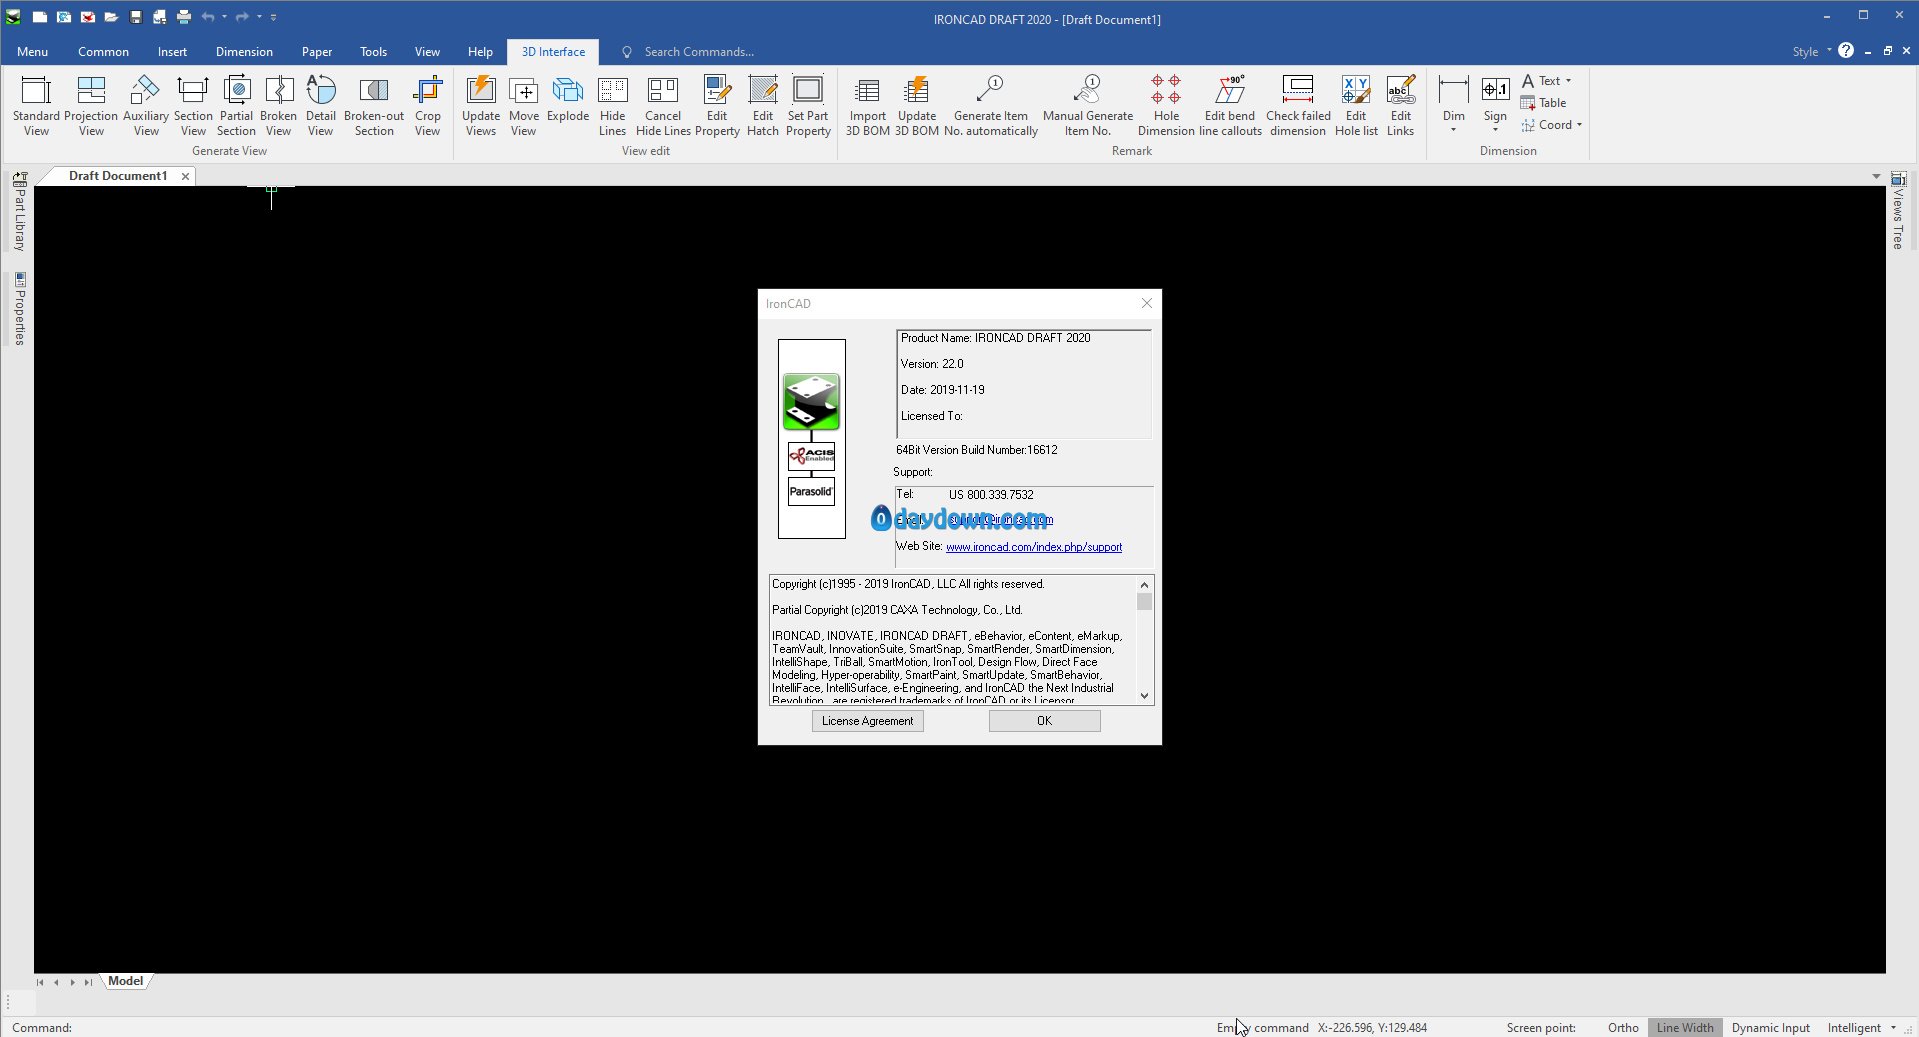The height and width of the screenshot is (1037, 1919).
Task: Switch to the Common ribbon tab
Action: (x=103, y=51)
